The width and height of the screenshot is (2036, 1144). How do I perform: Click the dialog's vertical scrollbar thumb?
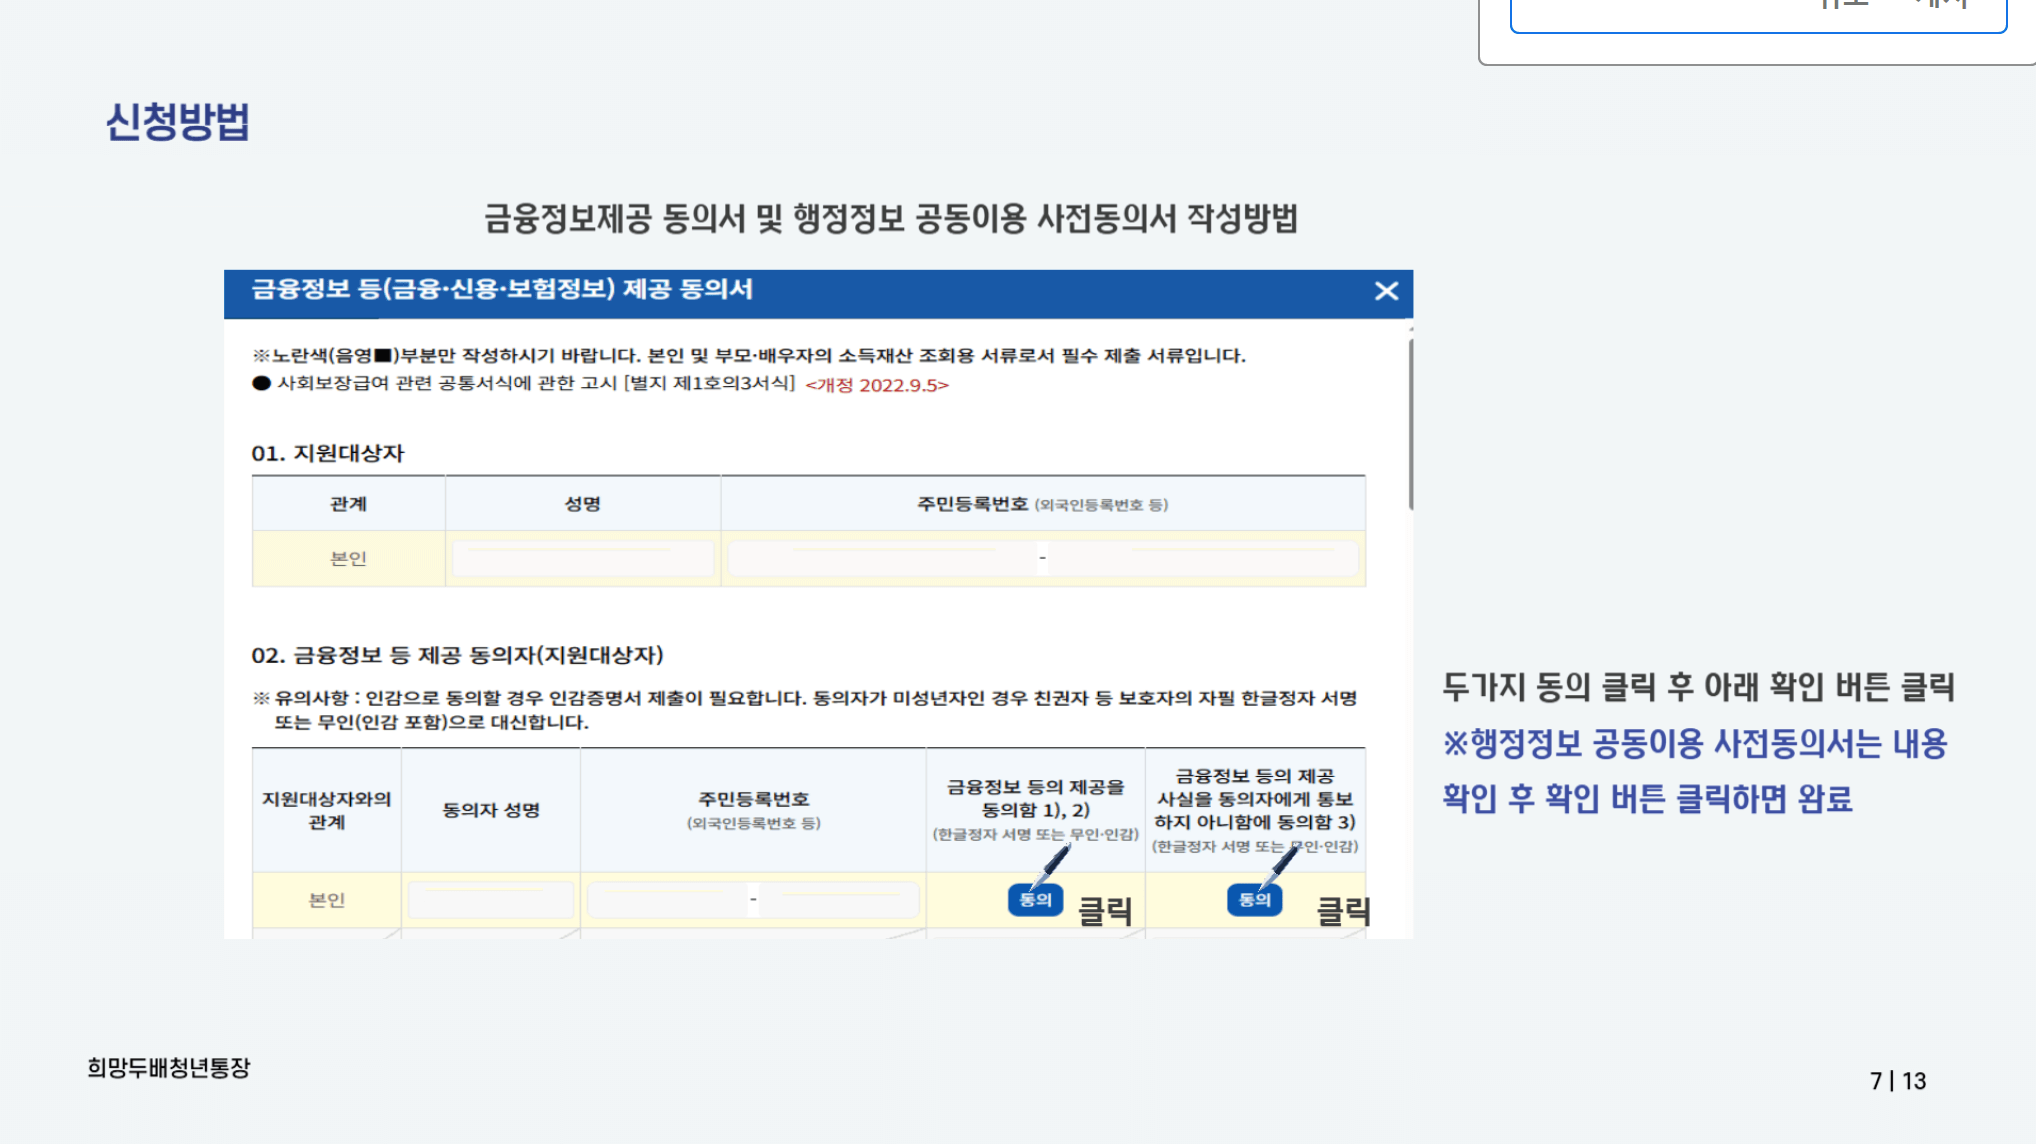(x=1410, y=425)
